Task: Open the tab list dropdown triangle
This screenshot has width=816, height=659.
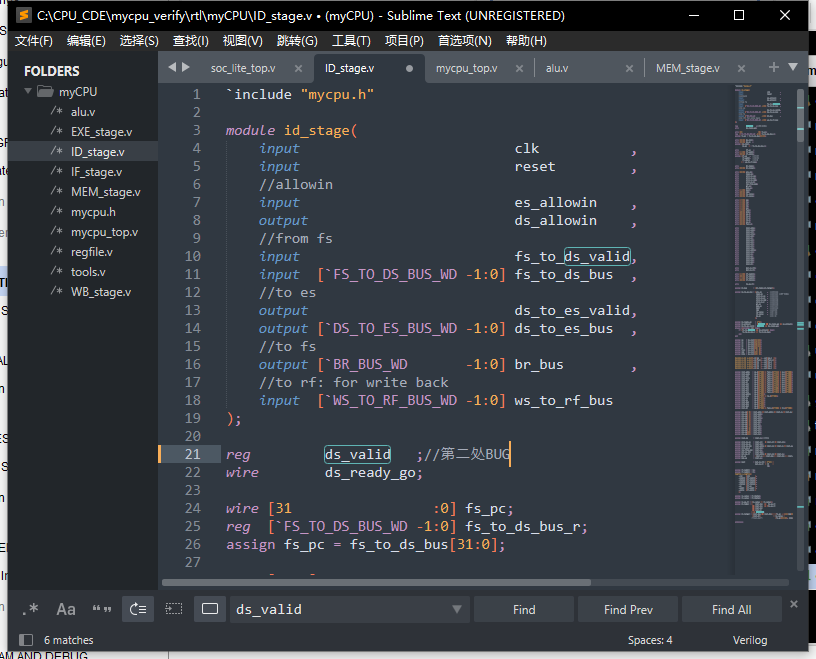Action: point(793,67)
